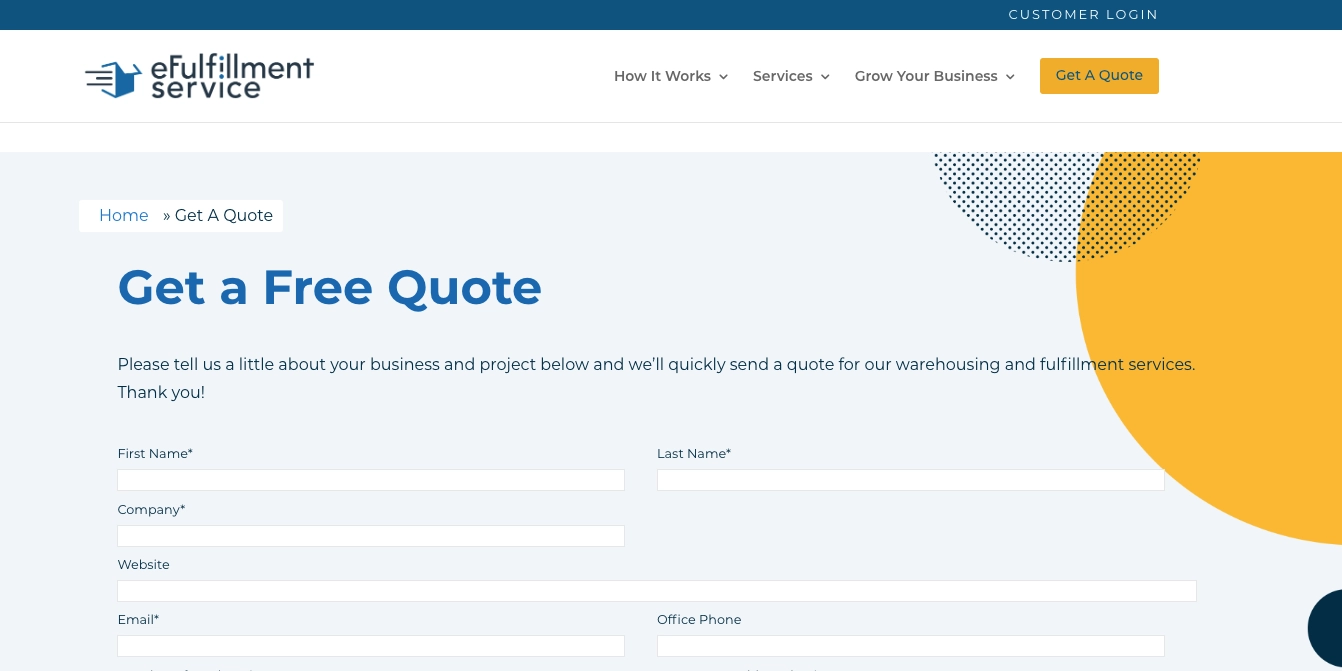The height and width of the screenshot is (671, 1342).
Task: Click into the Website text field
Action: tap(656, 591)
